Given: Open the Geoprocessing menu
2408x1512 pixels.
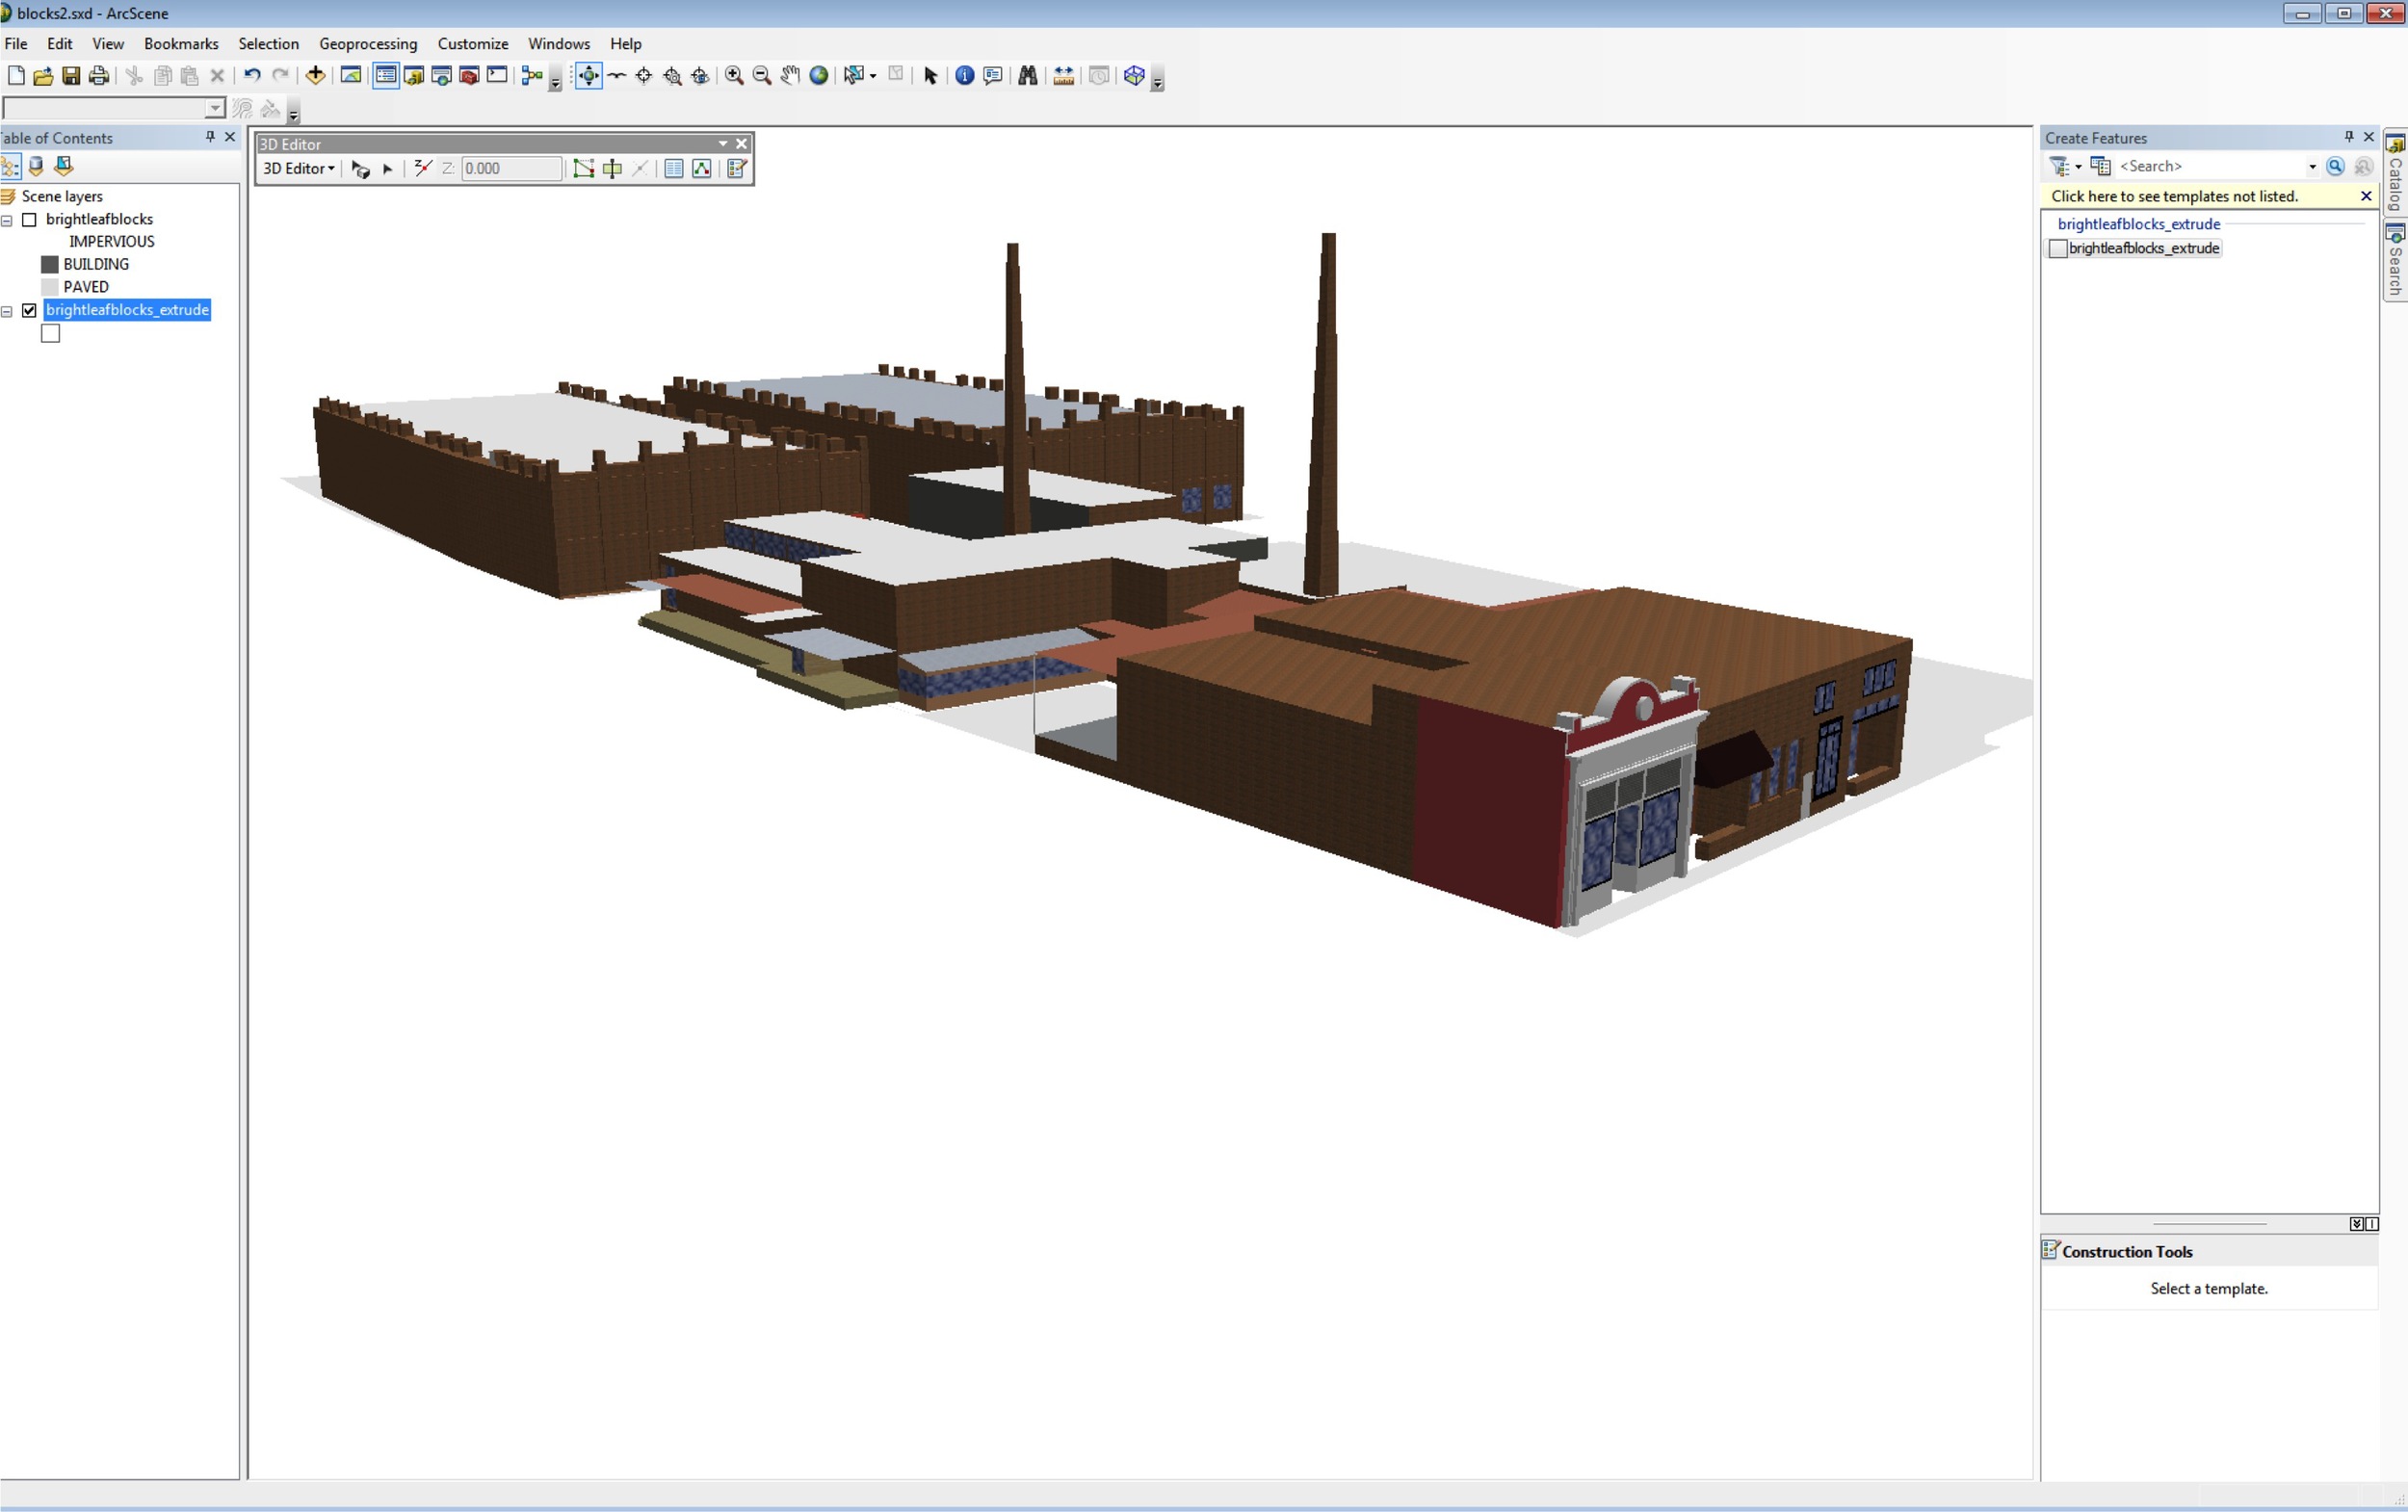Looking at the screenshot, I should click(x=368, y=44).
